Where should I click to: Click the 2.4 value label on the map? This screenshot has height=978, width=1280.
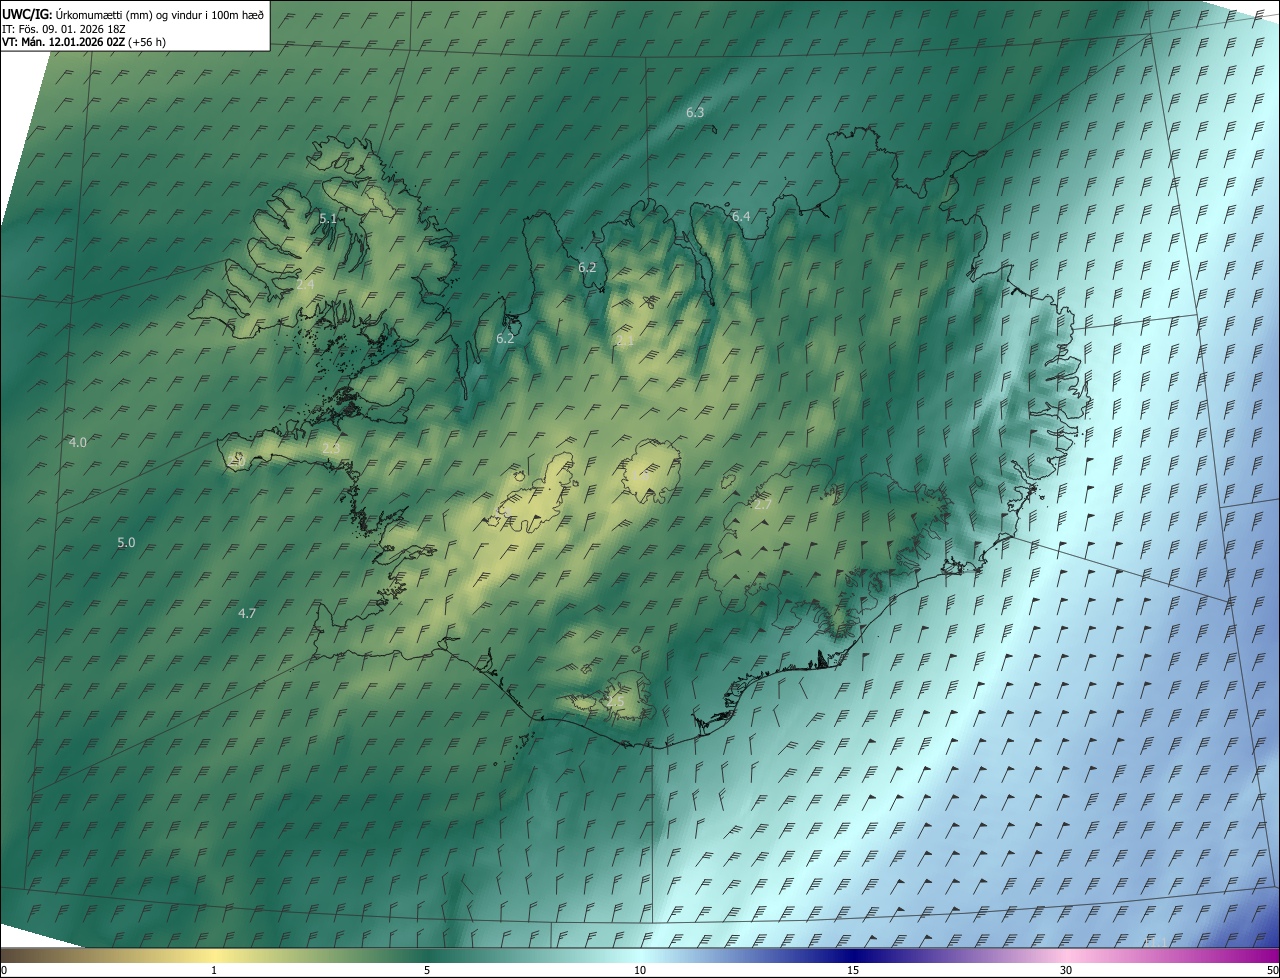click(305, 285)
